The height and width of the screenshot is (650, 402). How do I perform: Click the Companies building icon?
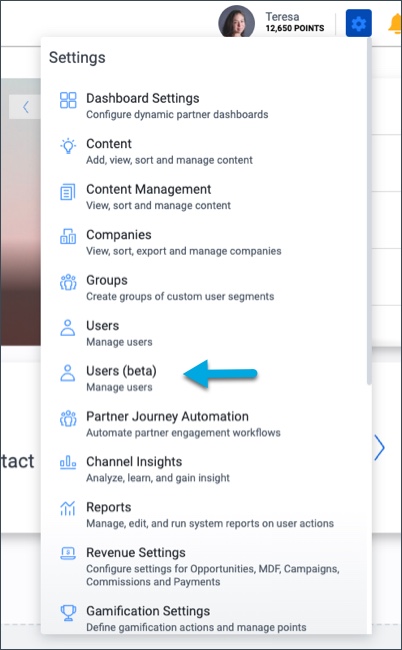click(68, 236)
